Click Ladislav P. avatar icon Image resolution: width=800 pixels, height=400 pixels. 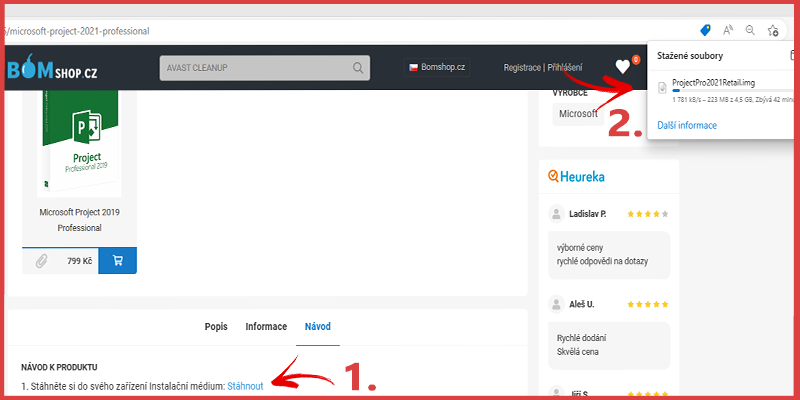tap(556, 214)
